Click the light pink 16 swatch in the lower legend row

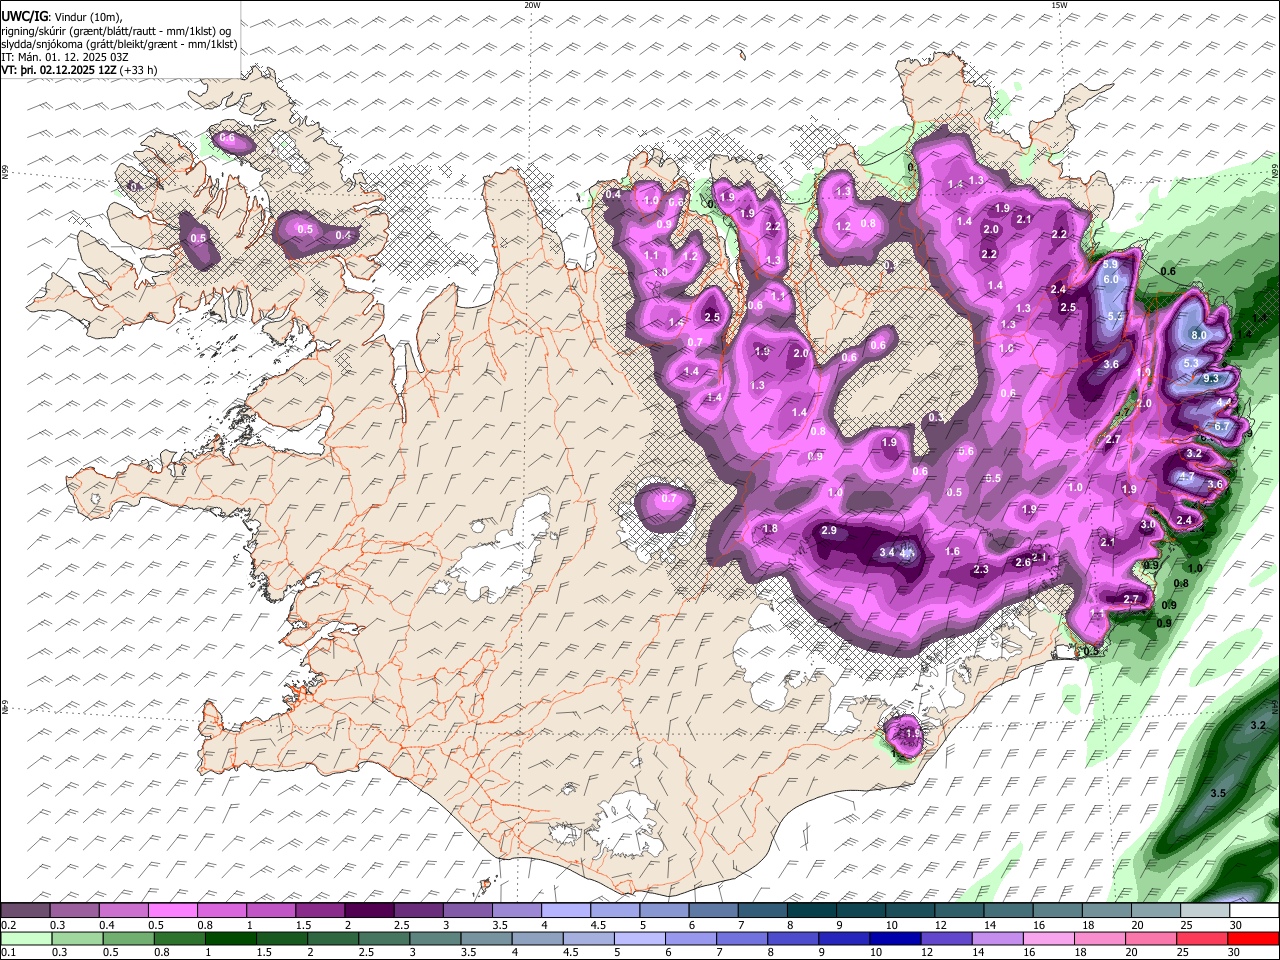[1050, 939]
